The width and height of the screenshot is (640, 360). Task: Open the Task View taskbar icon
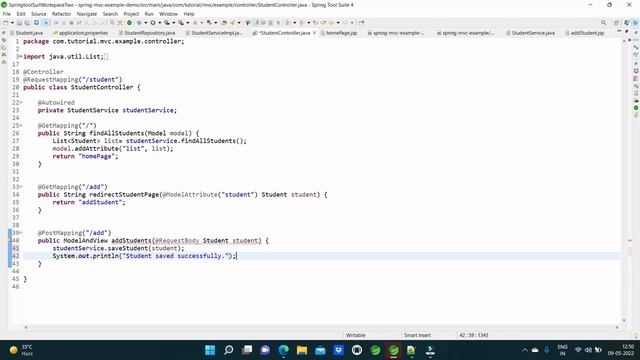pyautogui.click(x=247, y=350)
